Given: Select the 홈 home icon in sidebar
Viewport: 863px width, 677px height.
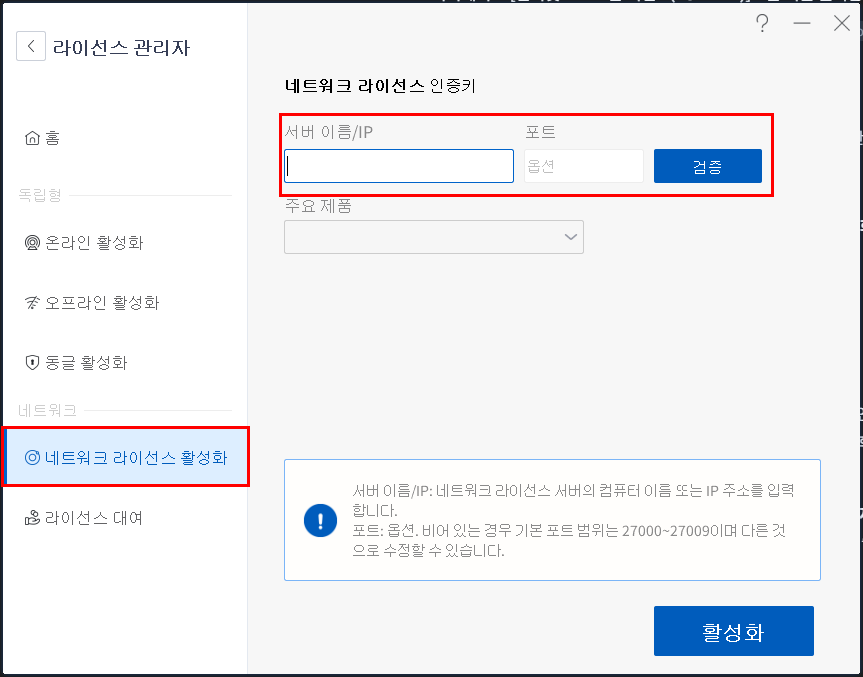Looking at the screenshot, I should coord(30,137).
